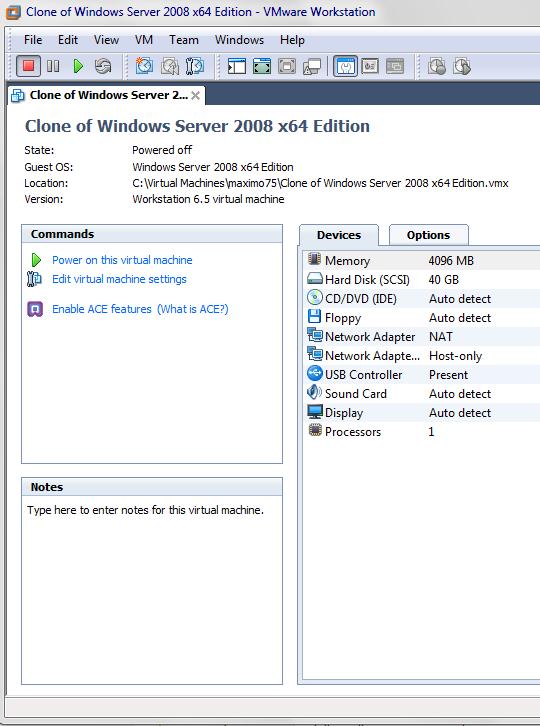Viewport: 540px width, 726px height.
Task: Open the Team menu
Action: [183, 40]
